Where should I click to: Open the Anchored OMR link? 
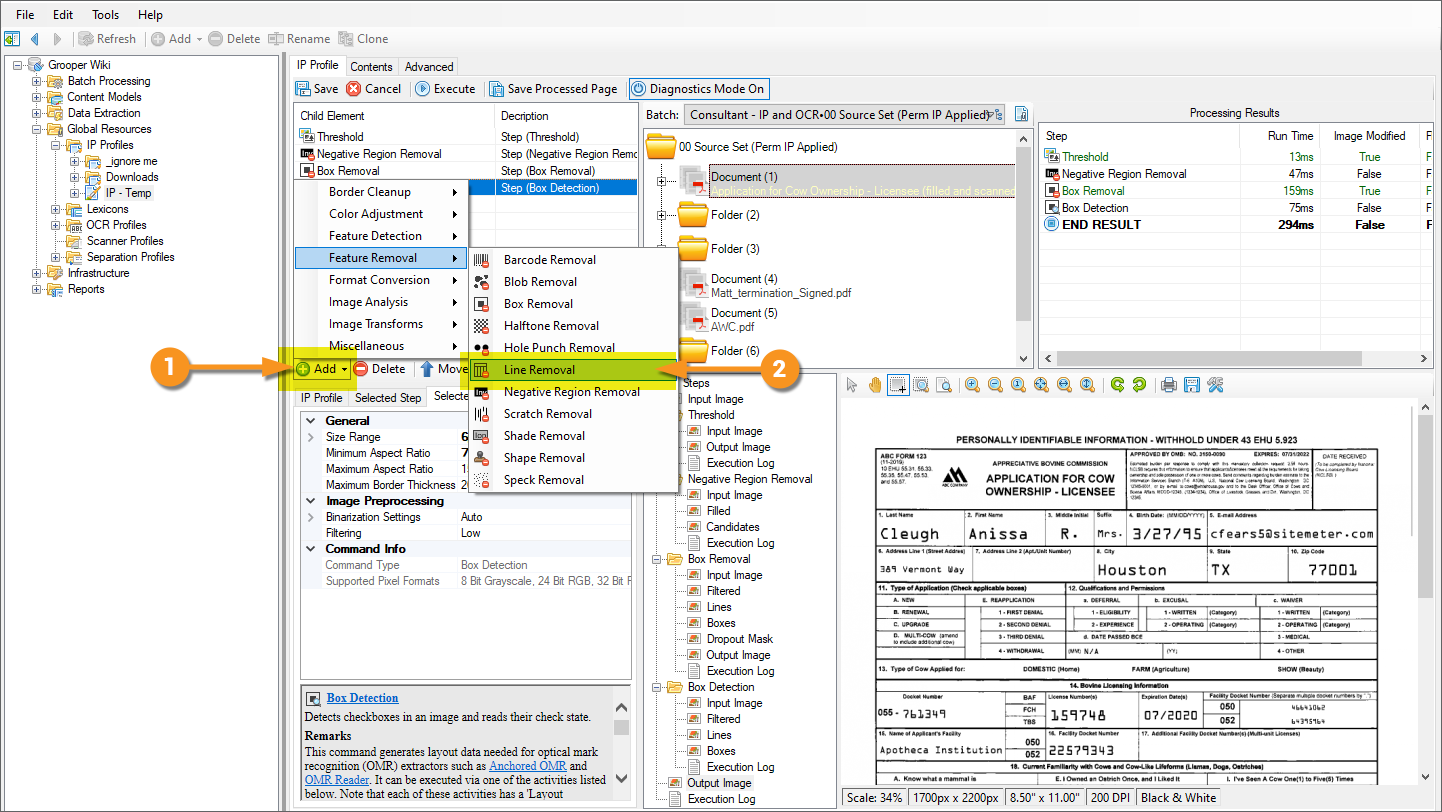pyautogui.click(x=530, y=766)
